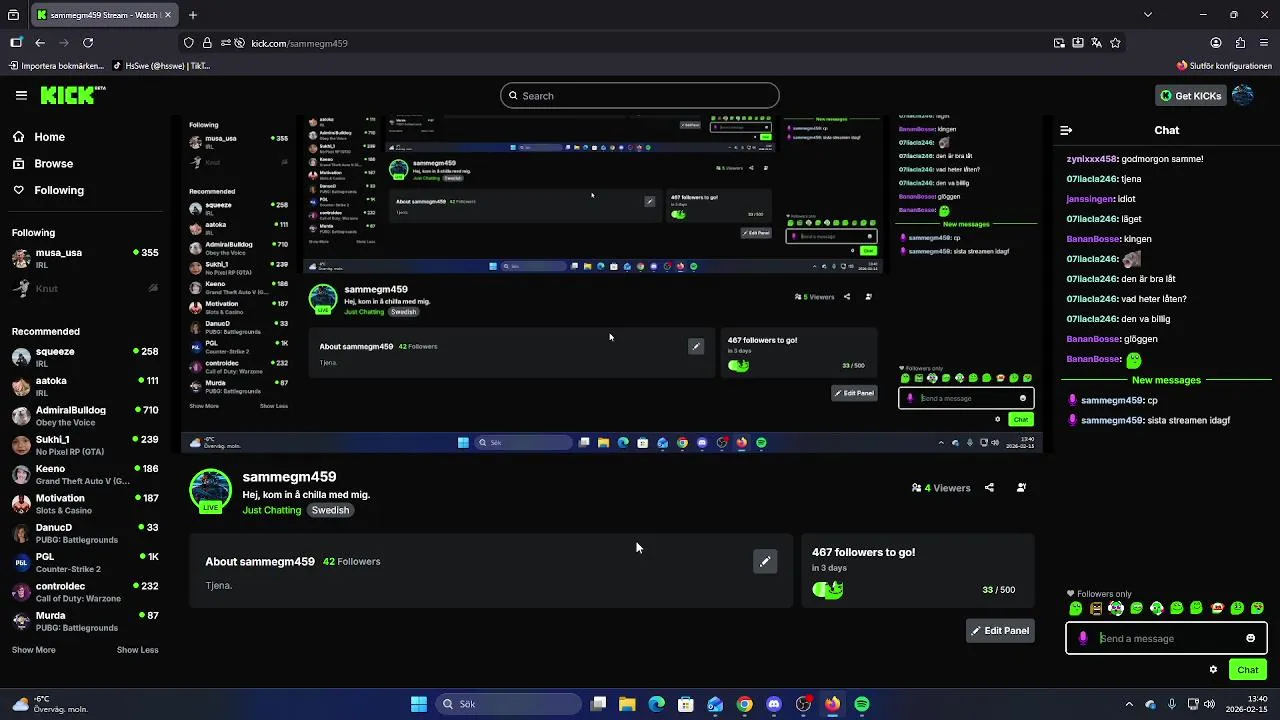Image resolution: width=1280 pixels, height=720 pixels.
Task: Collapse the chat panel with arrow icon
Action: click(1066, 130)
